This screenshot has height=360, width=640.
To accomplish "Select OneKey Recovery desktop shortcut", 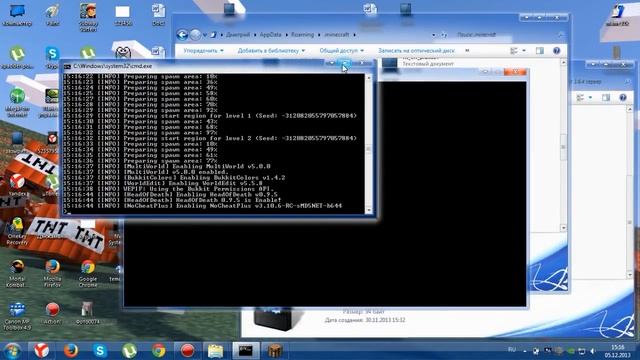I will coord(17,231).
